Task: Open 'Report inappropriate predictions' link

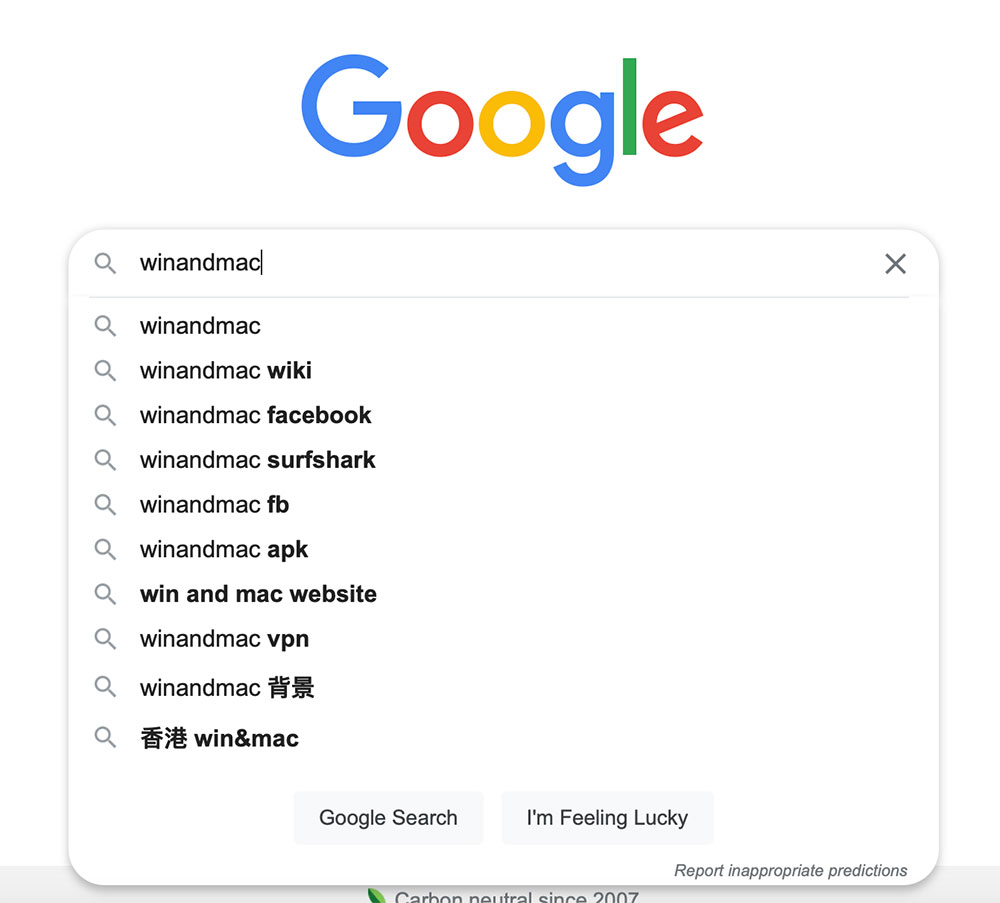Action: pyautogui.click(x=790, y=871)
